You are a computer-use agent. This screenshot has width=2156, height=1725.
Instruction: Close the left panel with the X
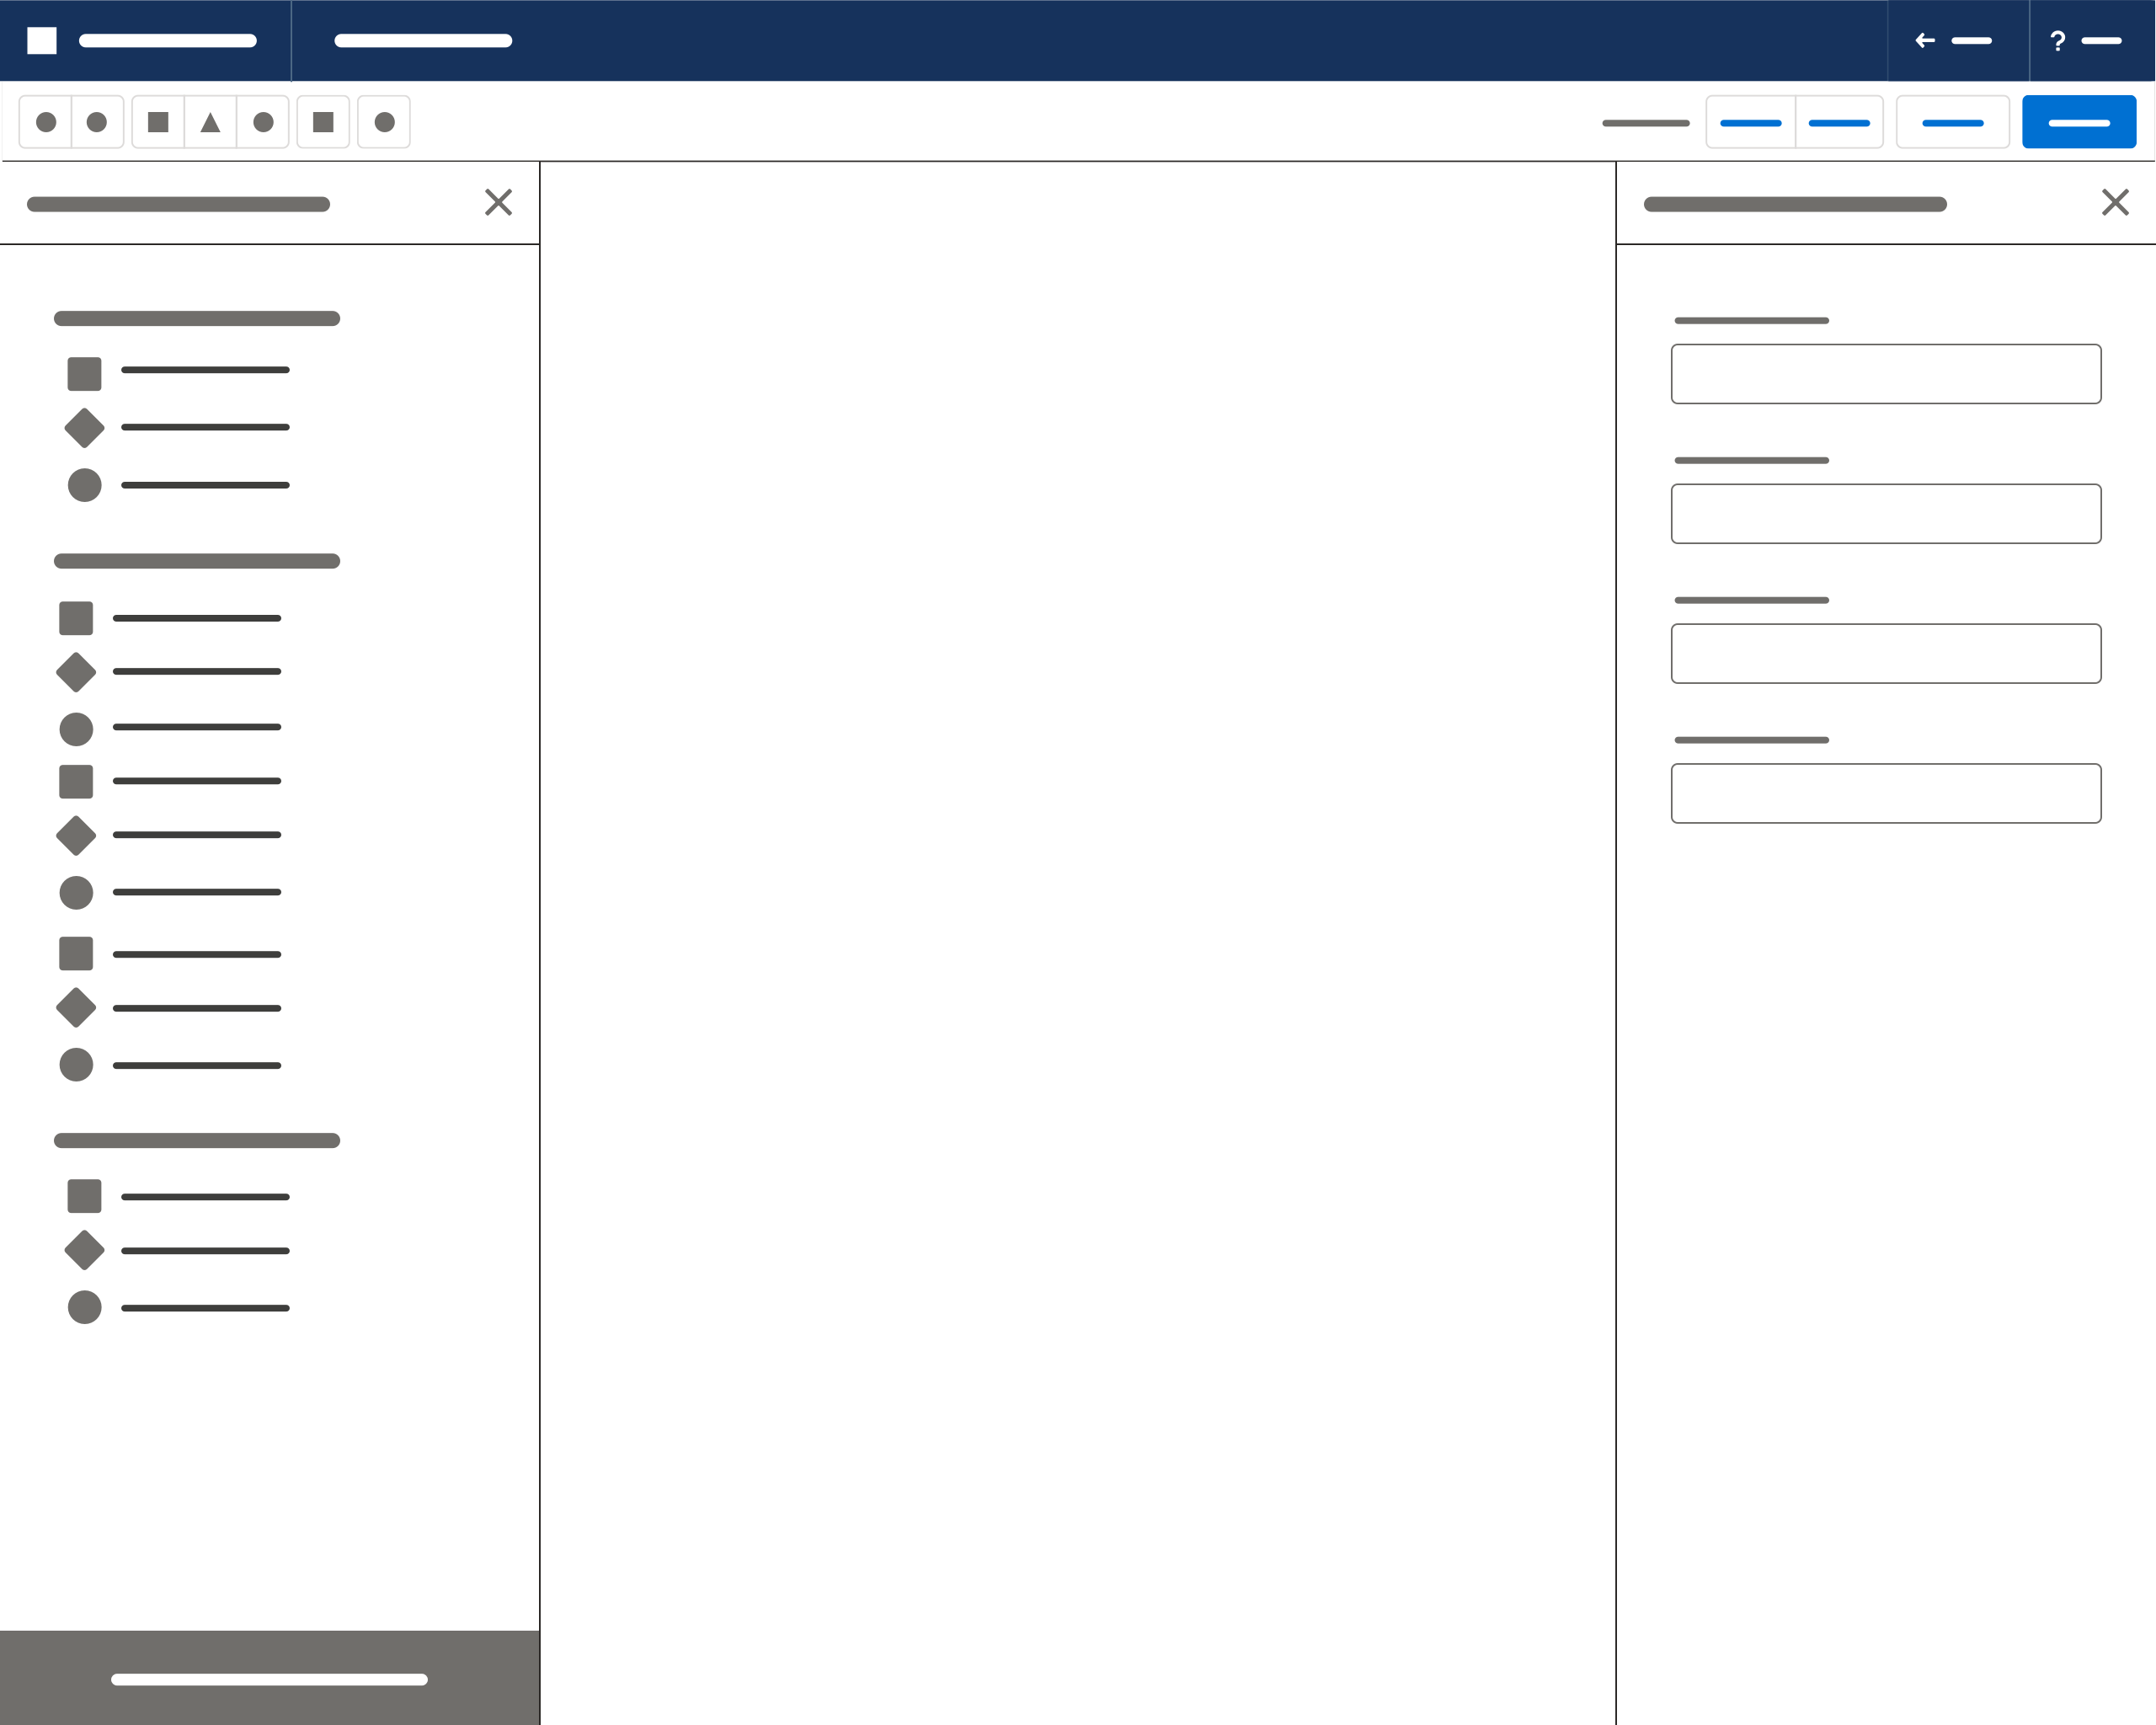tap(498, 203)
